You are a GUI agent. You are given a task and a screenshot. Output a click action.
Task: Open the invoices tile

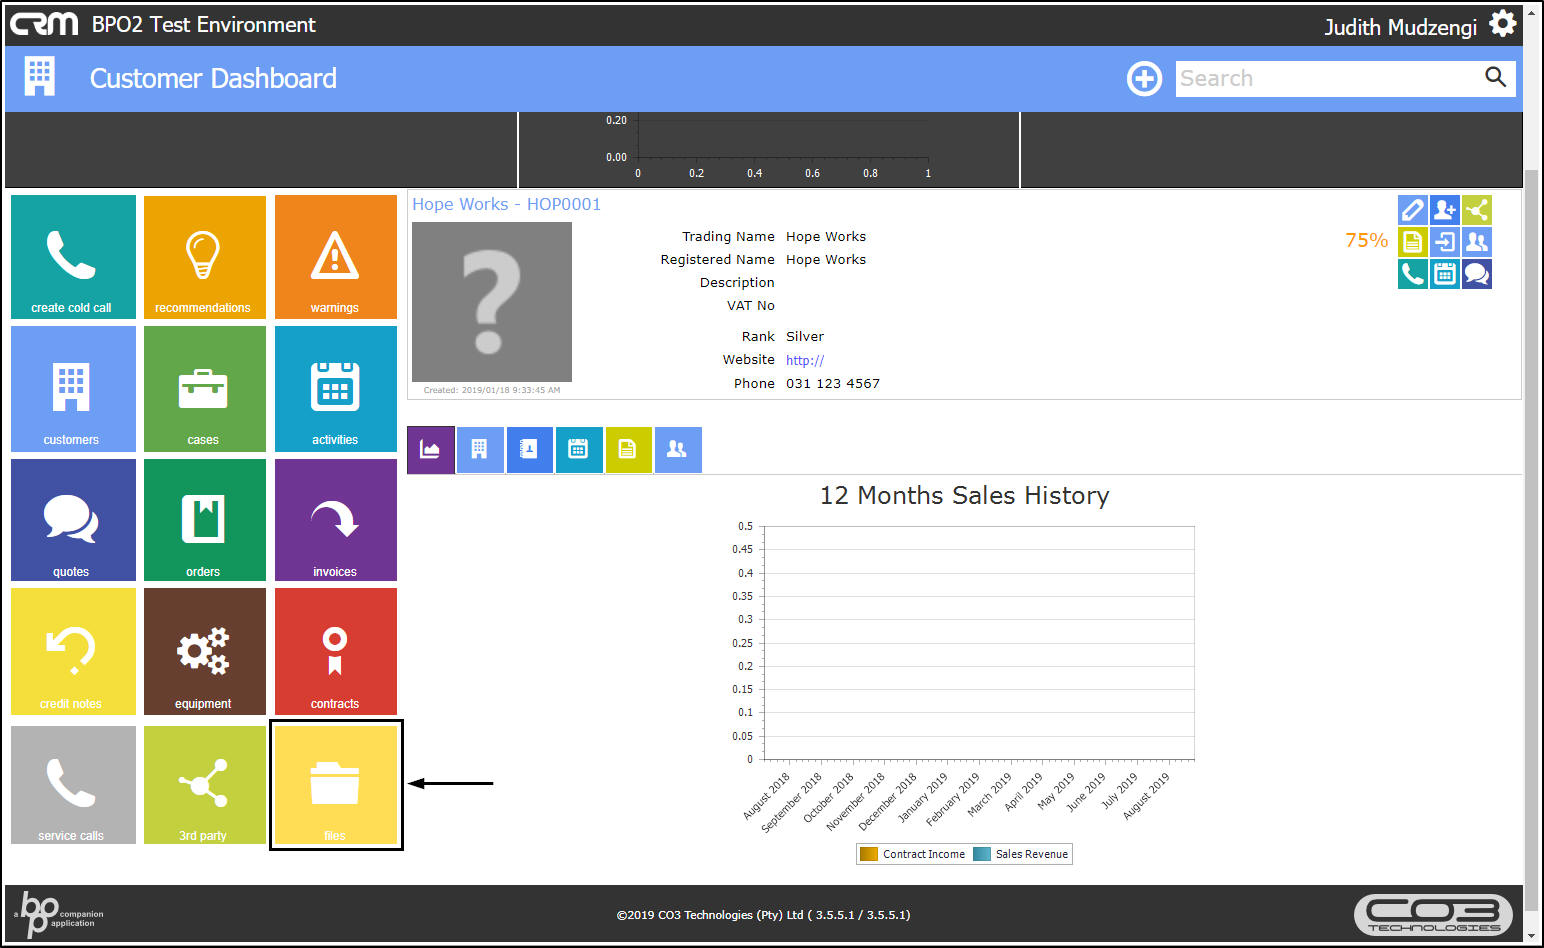tap(336, 520)
